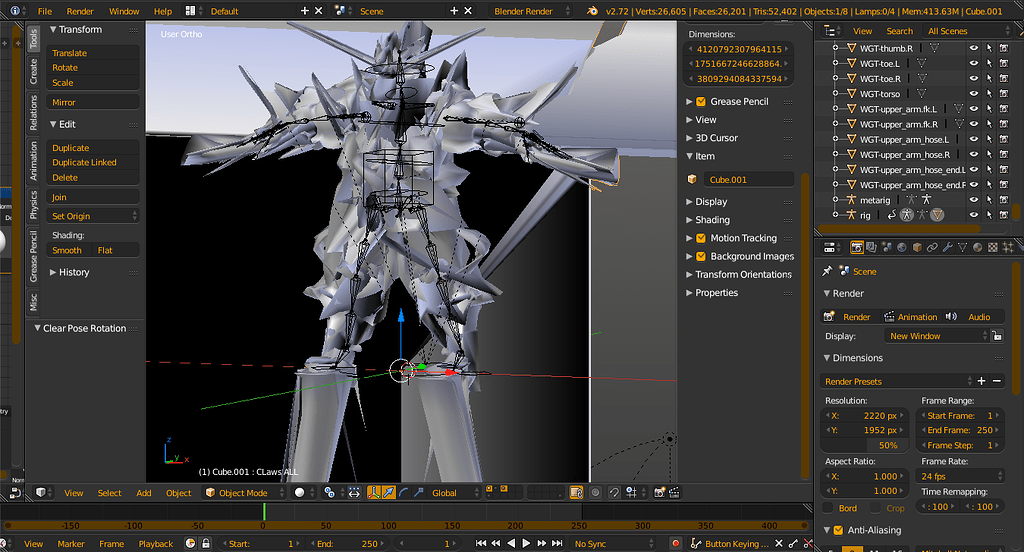The height and width of the screenshot is (552, 1024).
Task: Open the Material properties sphere tab
Action: [x=978, y=248]
